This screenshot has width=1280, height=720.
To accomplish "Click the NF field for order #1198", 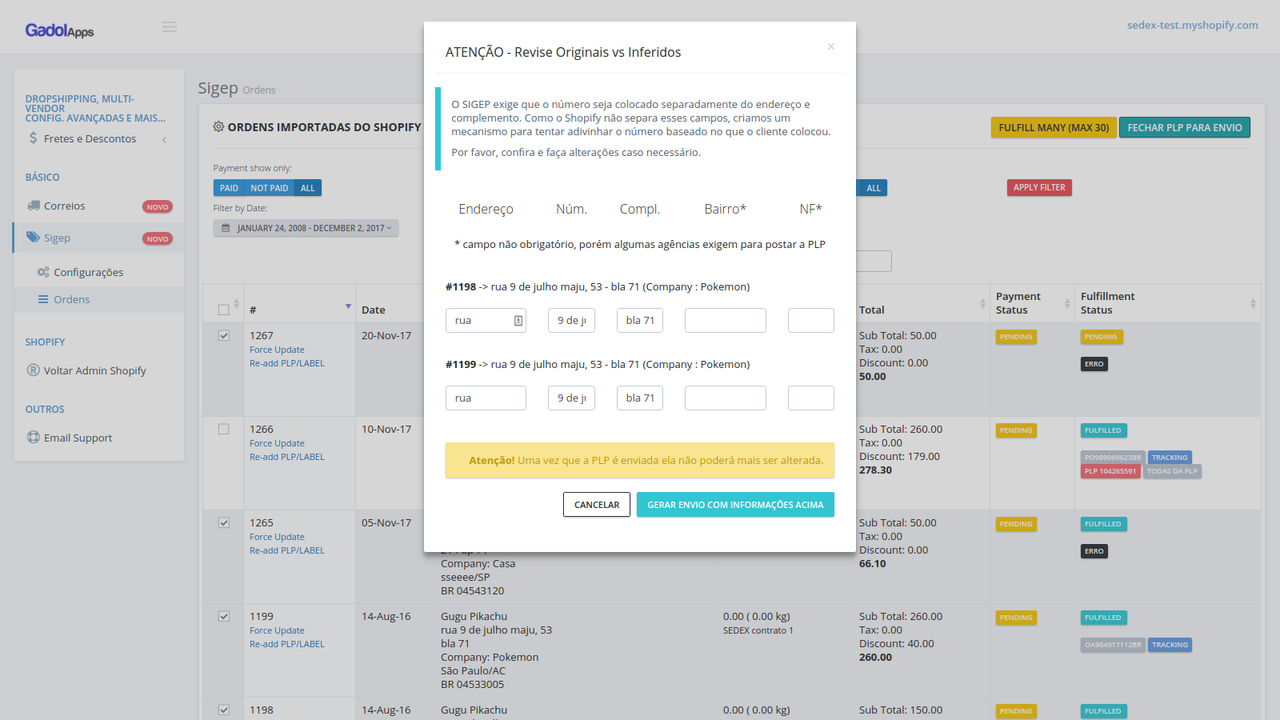I will (x=811, y=320).
